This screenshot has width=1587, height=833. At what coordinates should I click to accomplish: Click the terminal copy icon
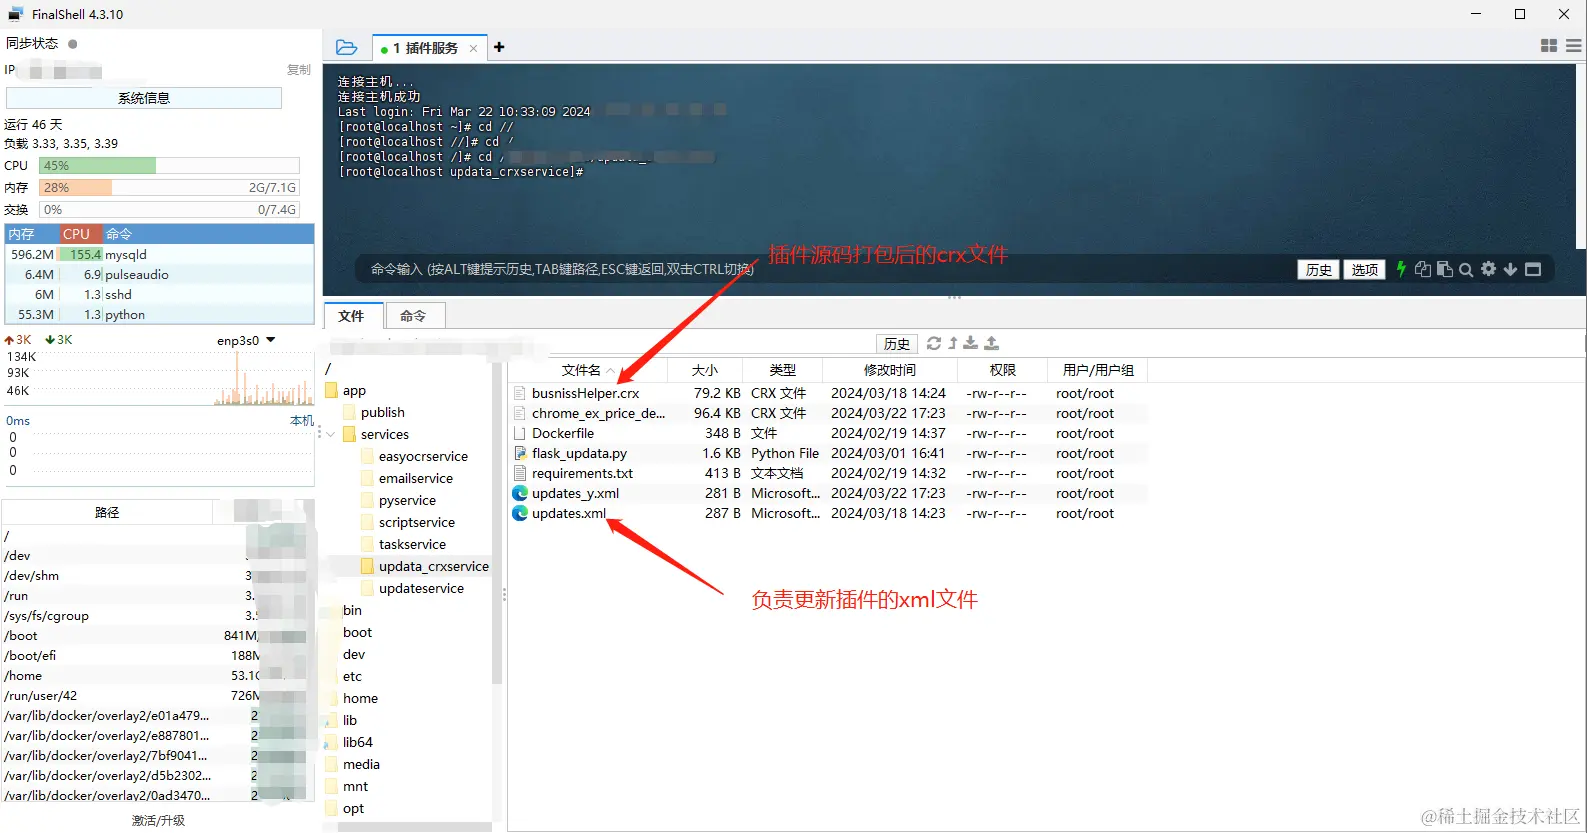point(1423,269)
